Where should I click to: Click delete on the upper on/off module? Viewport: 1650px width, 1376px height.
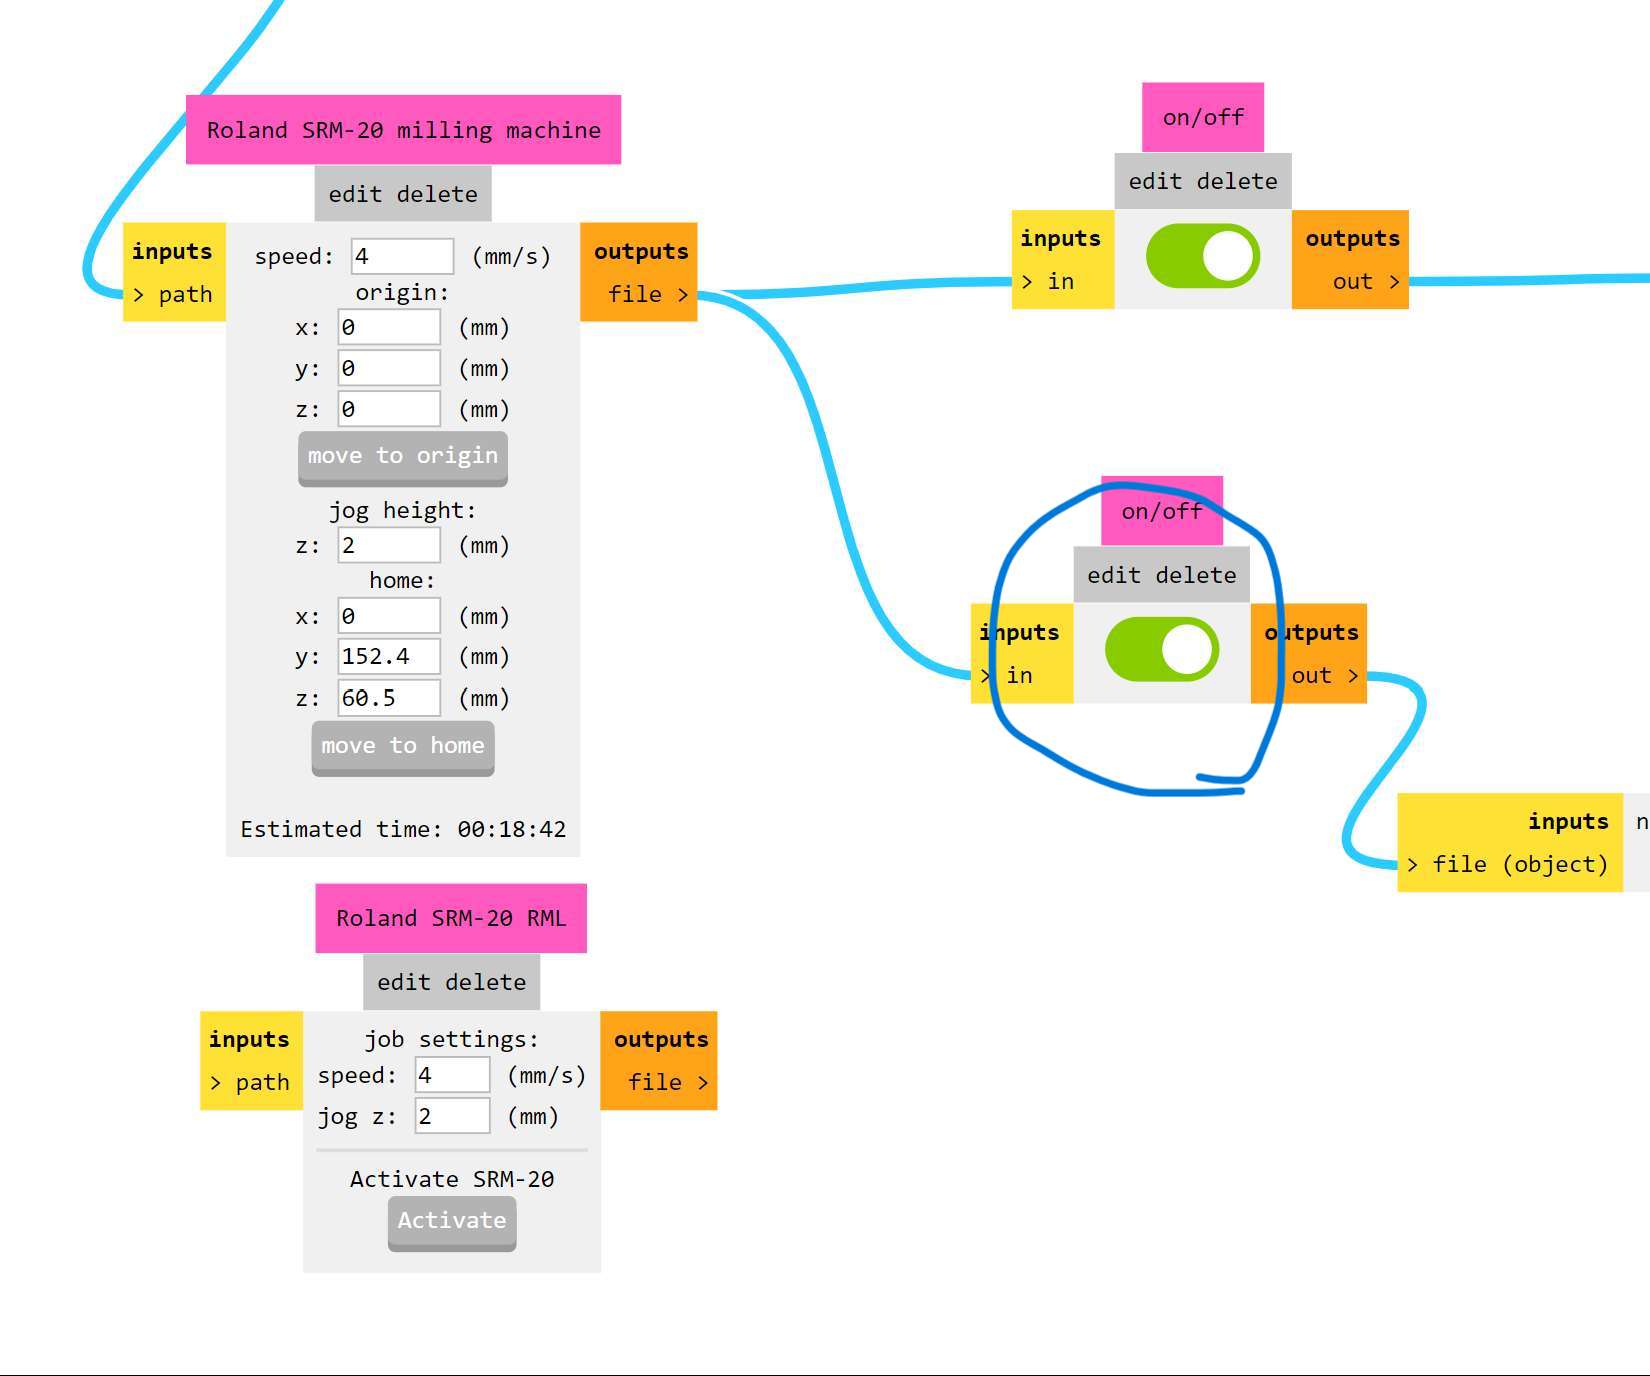point(1237,181)
